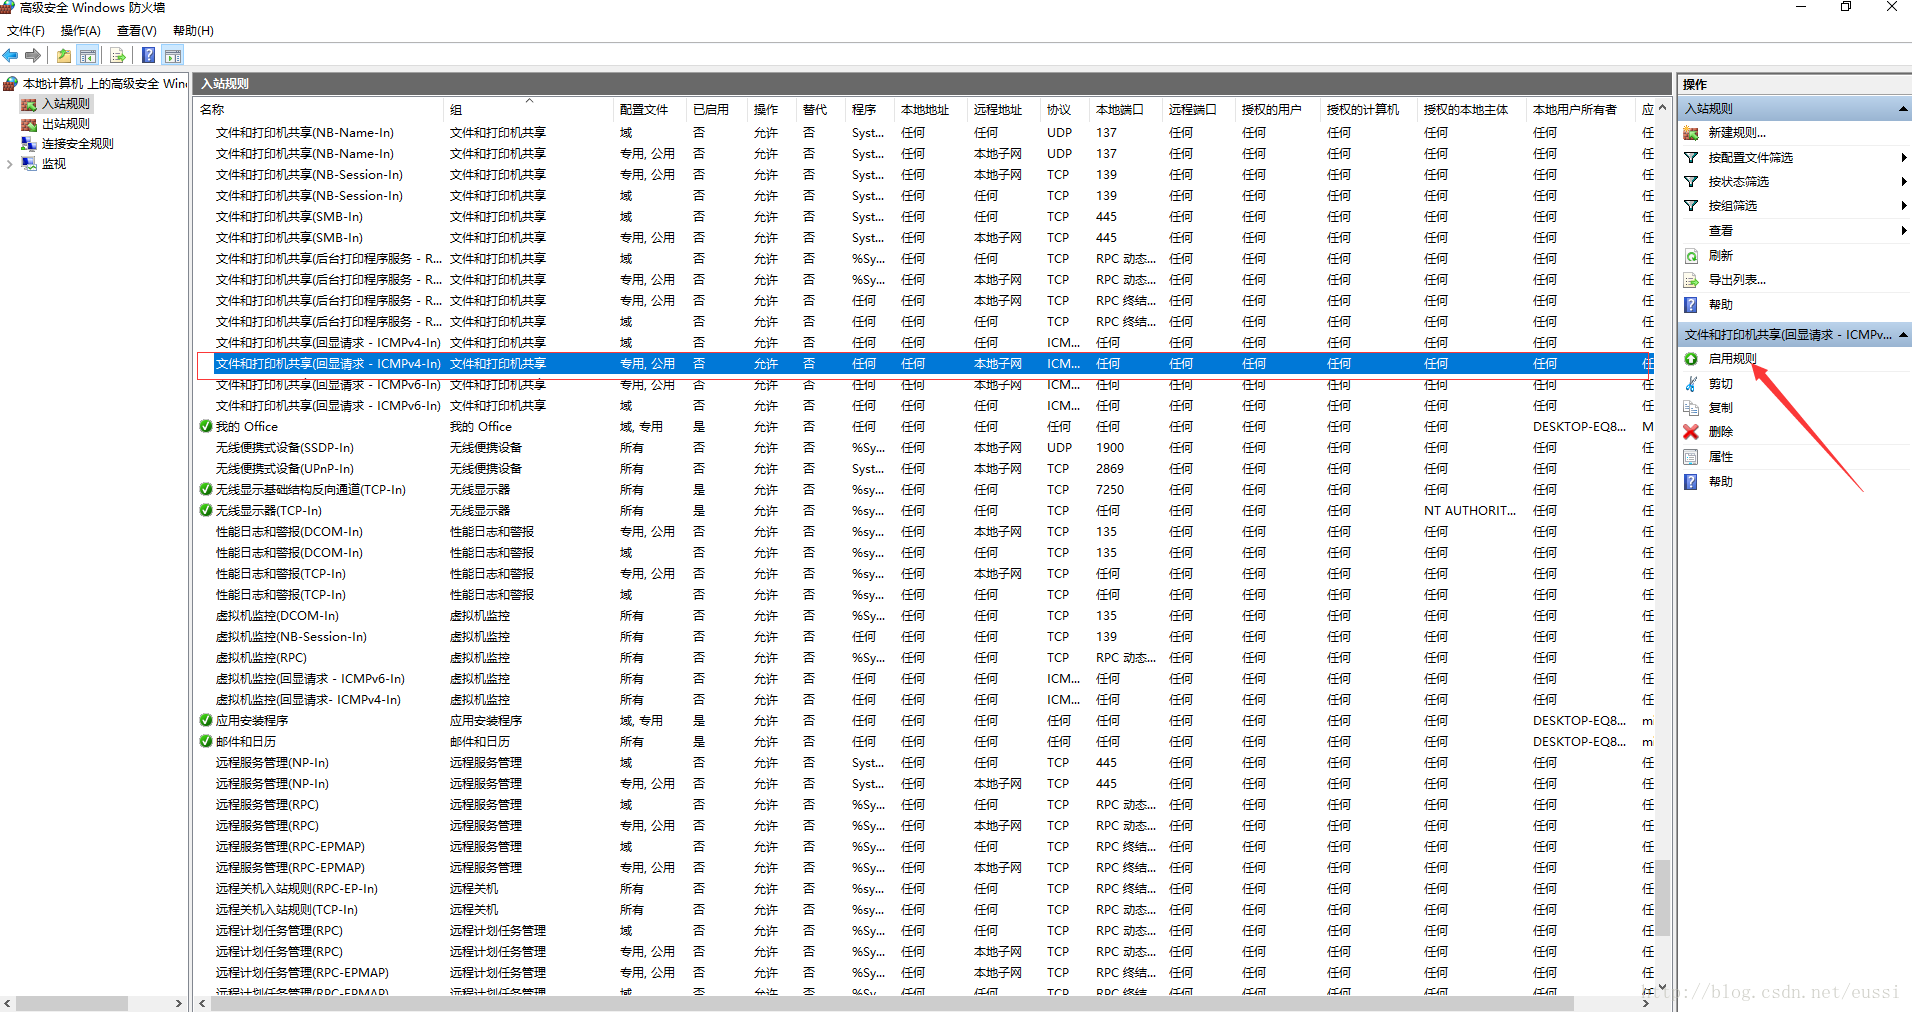Click 刷新 to refresh the rule list
Viewport: 1912px width, 1012px height.
pos(1720,256)
